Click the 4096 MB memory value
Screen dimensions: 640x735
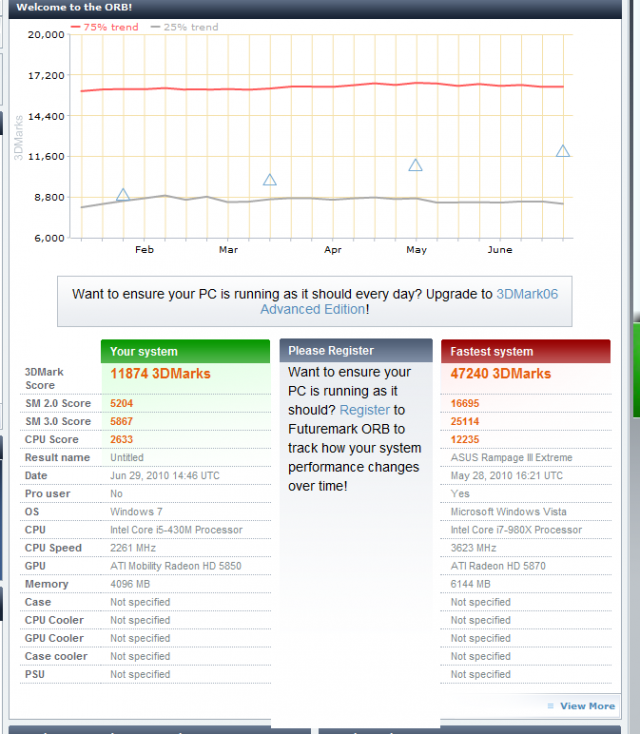pyautogui.click(x=130, y=584)
